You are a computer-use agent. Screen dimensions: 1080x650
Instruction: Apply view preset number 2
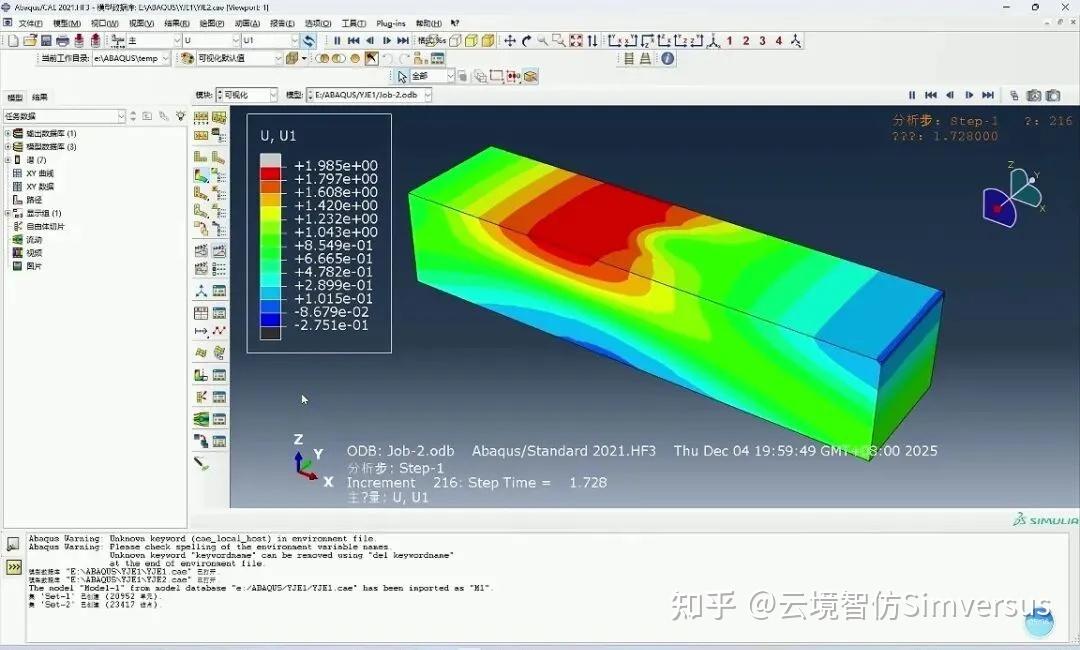746,41
